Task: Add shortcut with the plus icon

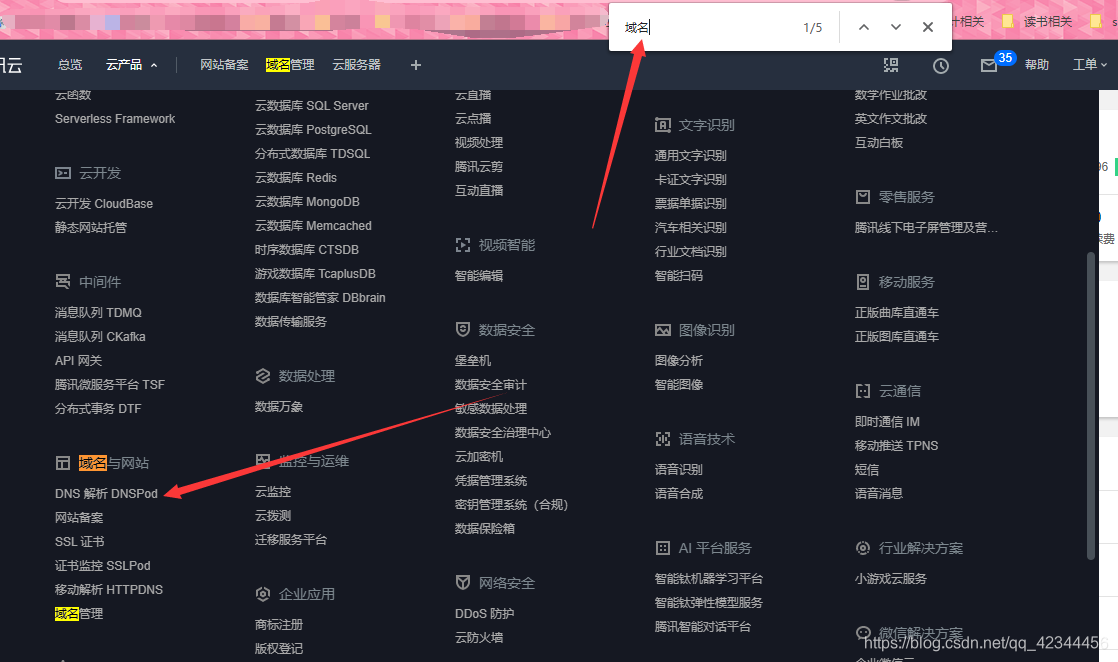Action: (x=416, y=65)
